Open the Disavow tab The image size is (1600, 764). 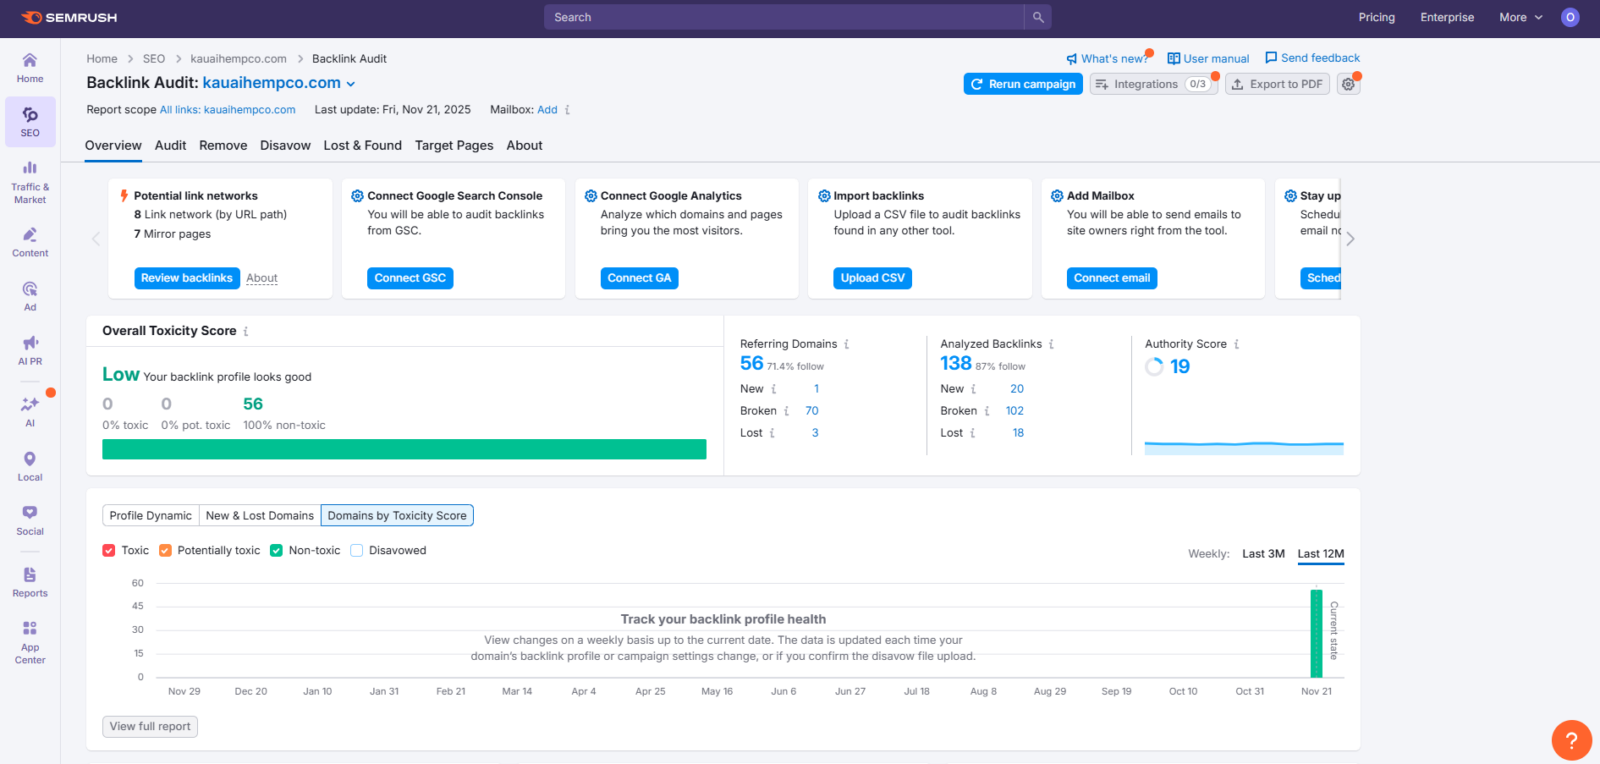click(285, 145)
